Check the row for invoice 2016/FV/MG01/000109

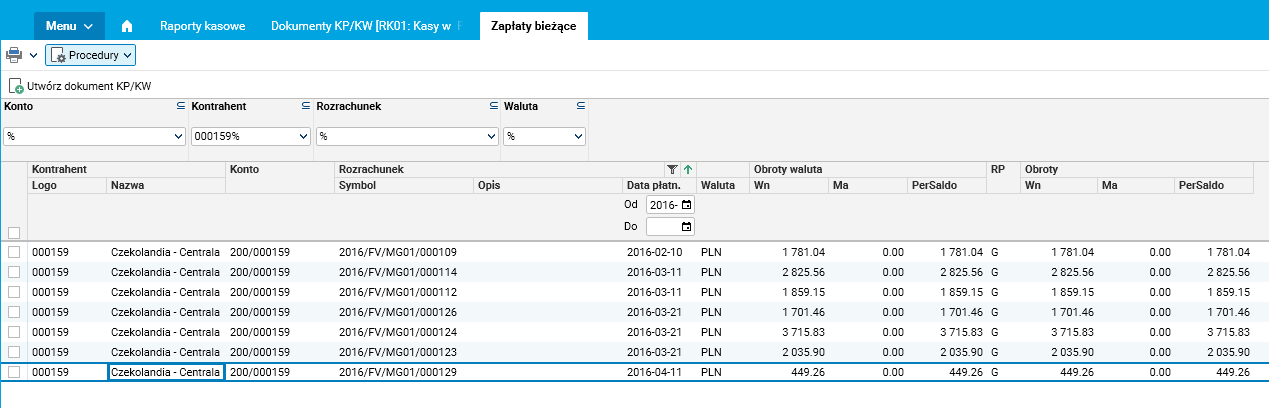pyautogui.click(x=14, y=252)
